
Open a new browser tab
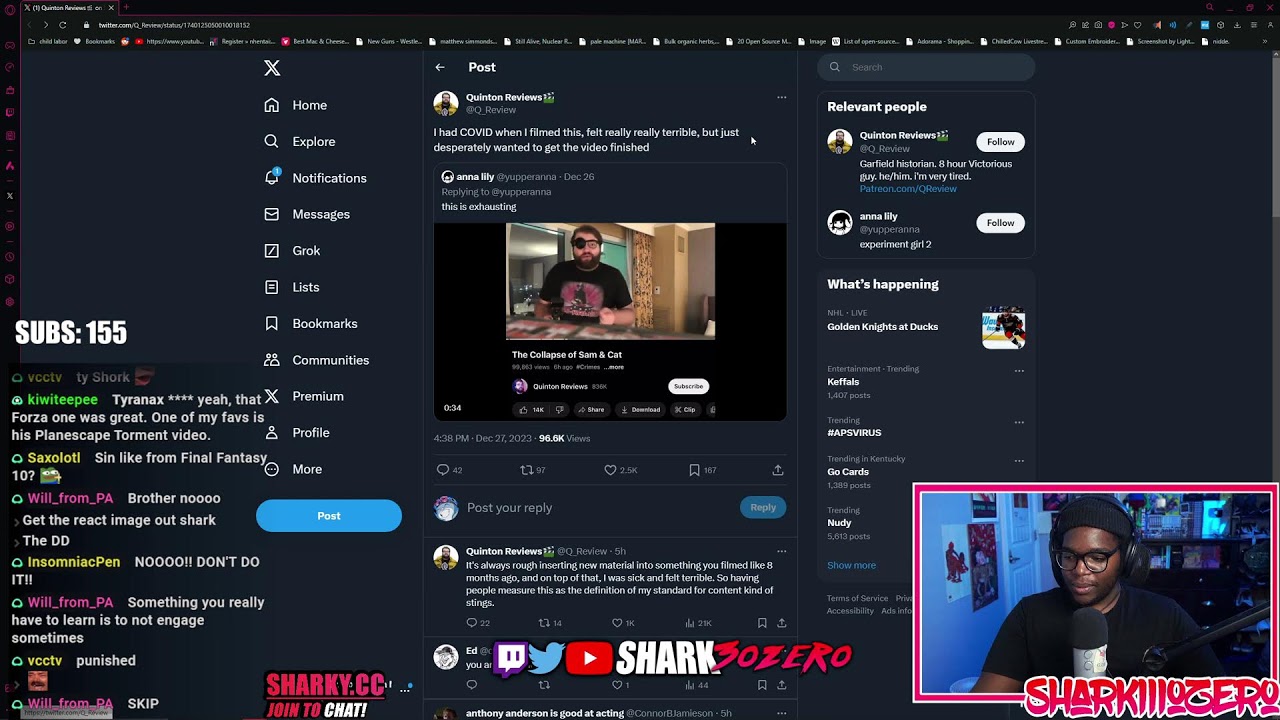click(126, 8)
